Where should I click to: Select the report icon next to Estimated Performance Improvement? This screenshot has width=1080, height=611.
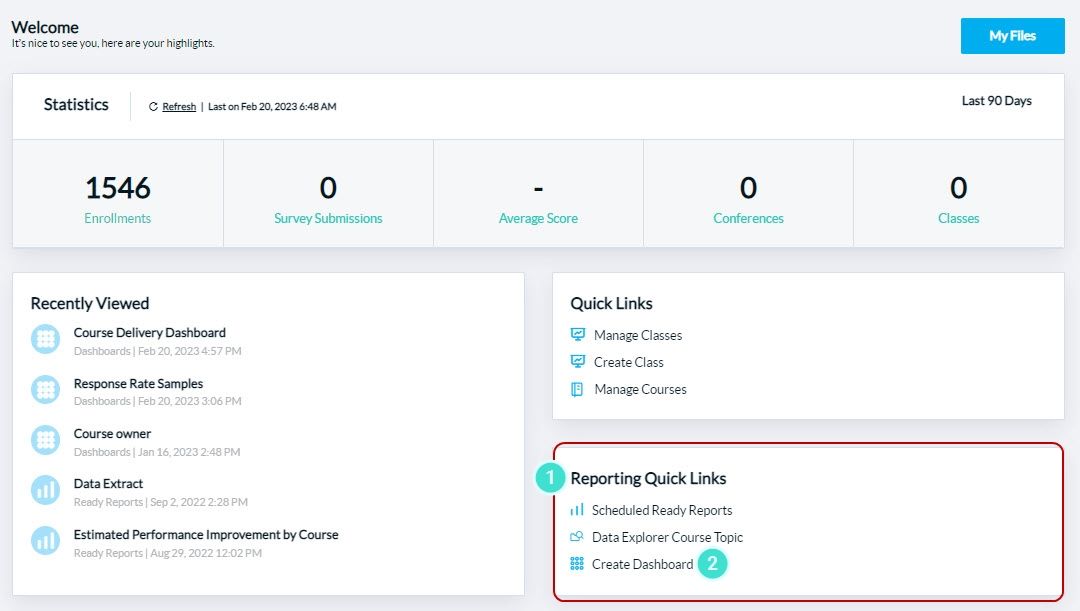coord(44,541)
